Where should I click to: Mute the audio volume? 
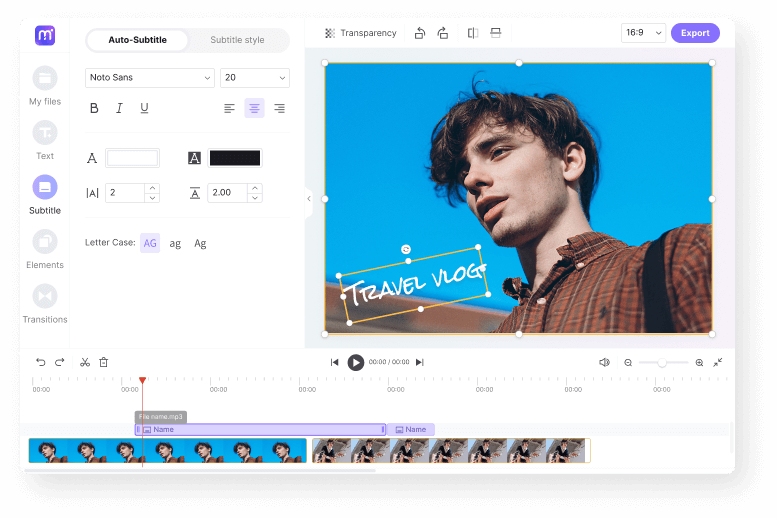pyautogui.click(x=604, y=362)
